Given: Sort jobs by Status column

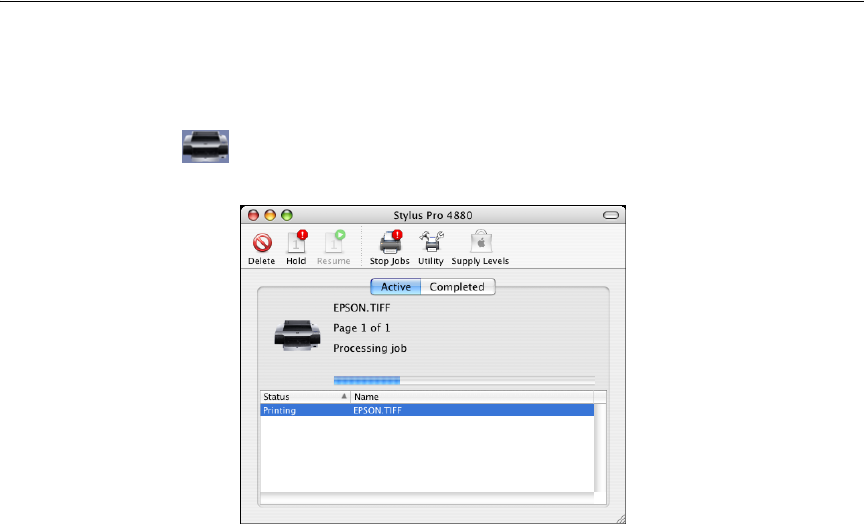Looking at the screenshot, I should coord(305,397).
